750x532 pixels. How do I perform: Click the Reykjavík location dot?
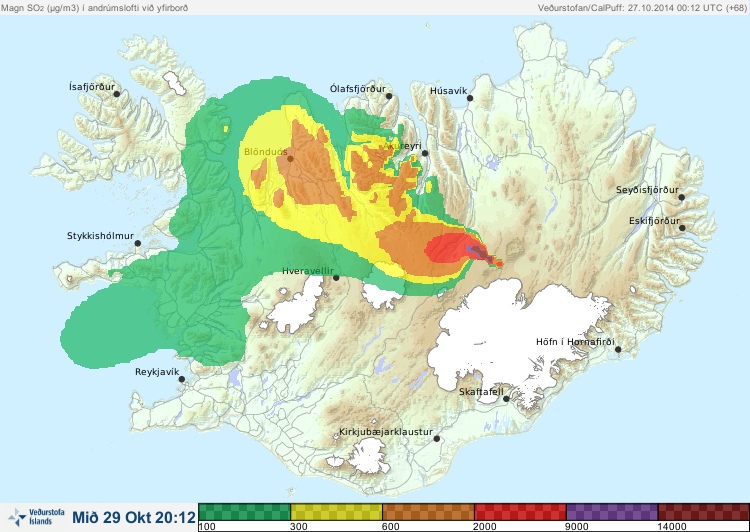[182, 379]
